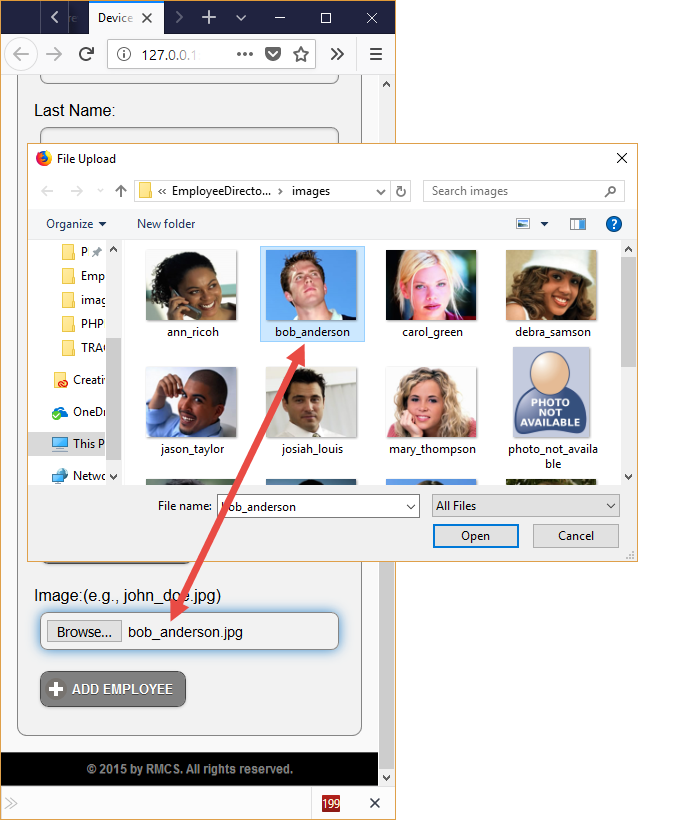This screenshot has height=820, width=682.
Task: Open the change view options dropdown
Action: tap(544, 224)
